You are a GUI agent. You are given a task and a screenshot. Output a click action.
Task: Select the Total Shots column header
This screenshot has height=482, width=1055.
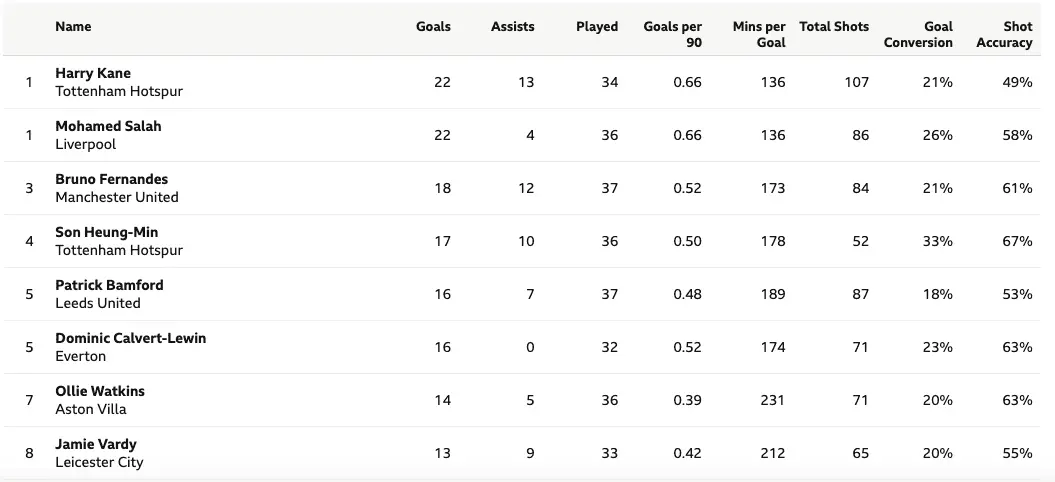pos(834,27)
